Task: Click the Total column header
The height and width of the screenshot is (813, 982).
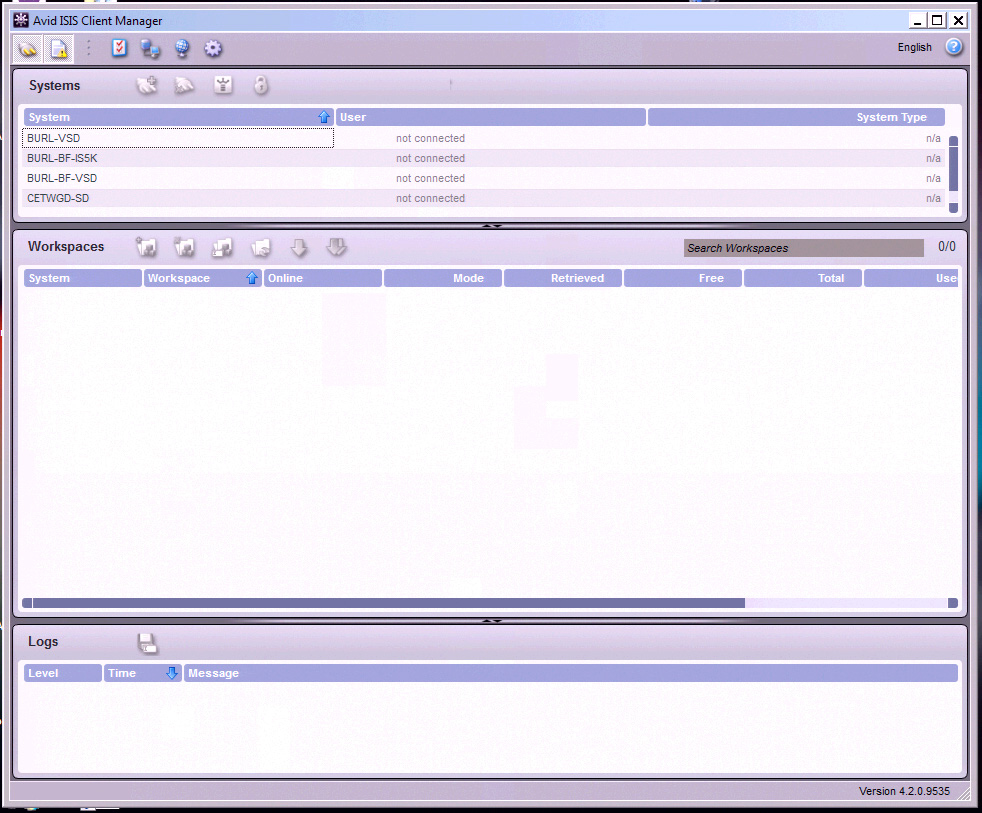Action: (x=803, y=278)
